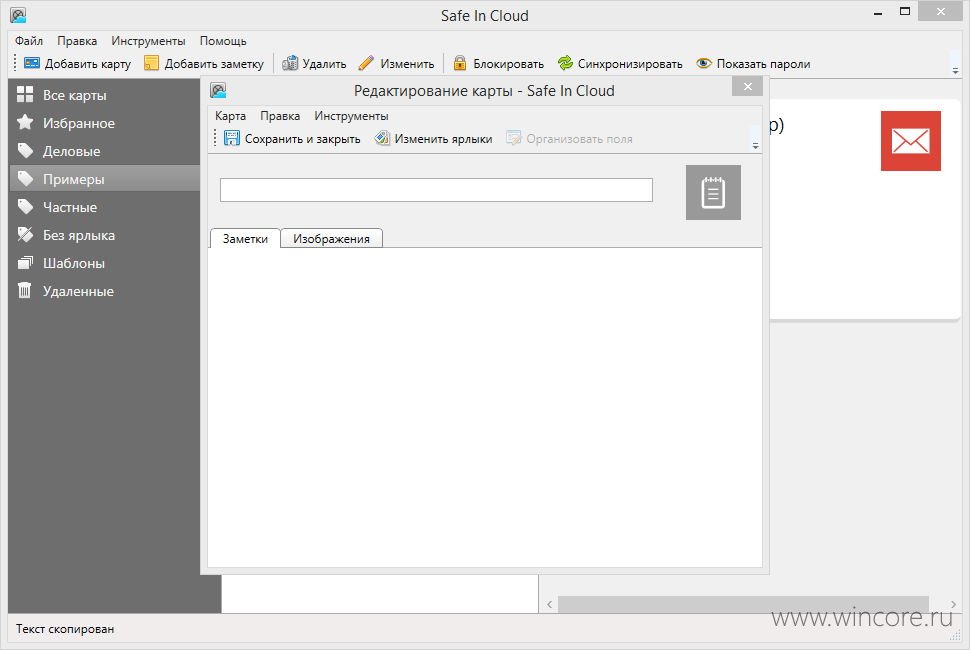Click the Текст скопирован status bar text
This screenshot has width=970, height=650.
(x=65, y=628)
